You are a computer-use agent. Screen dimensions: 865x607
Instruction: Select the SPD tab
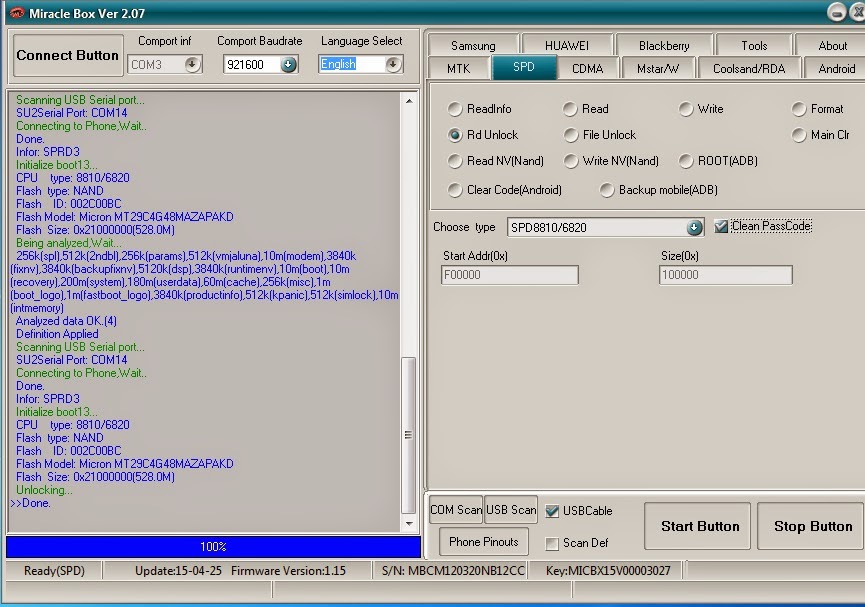pyautogui.click(x=524, y=67)
